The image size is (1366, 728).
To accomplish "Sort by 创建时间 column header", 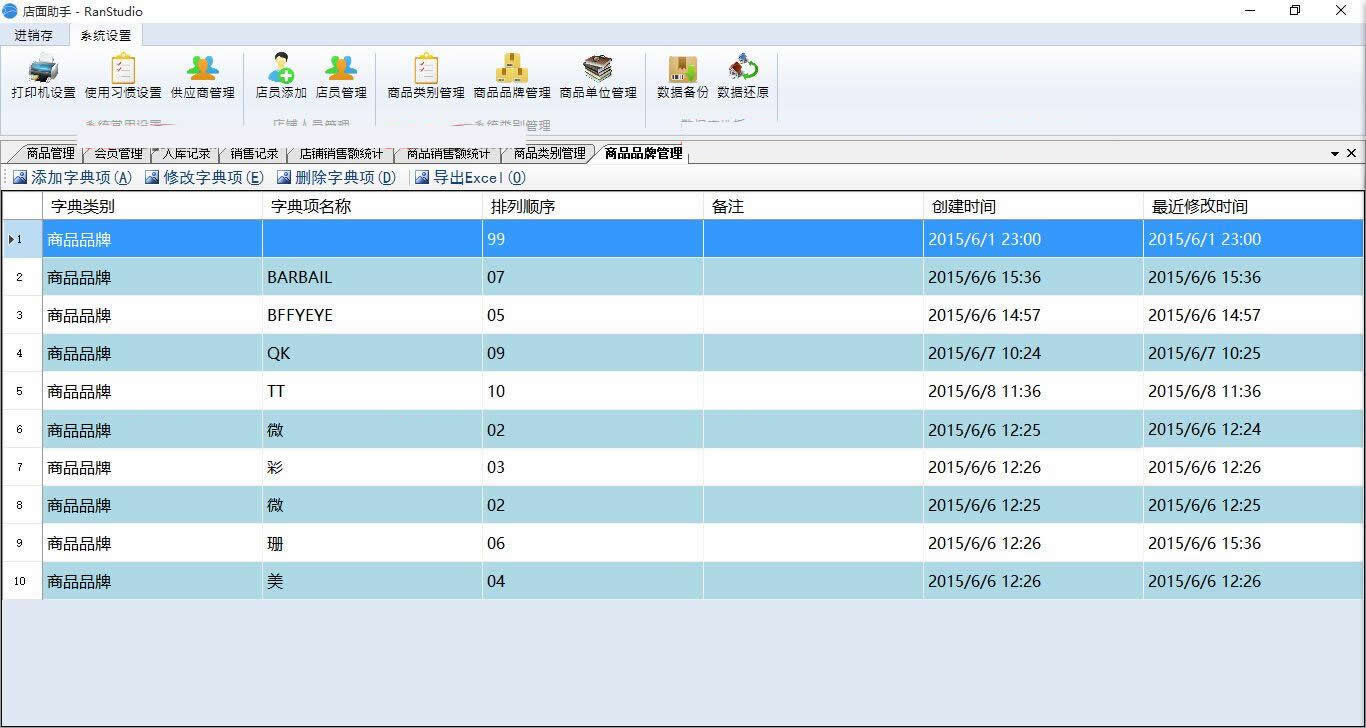I will (x=1033, y=207).
